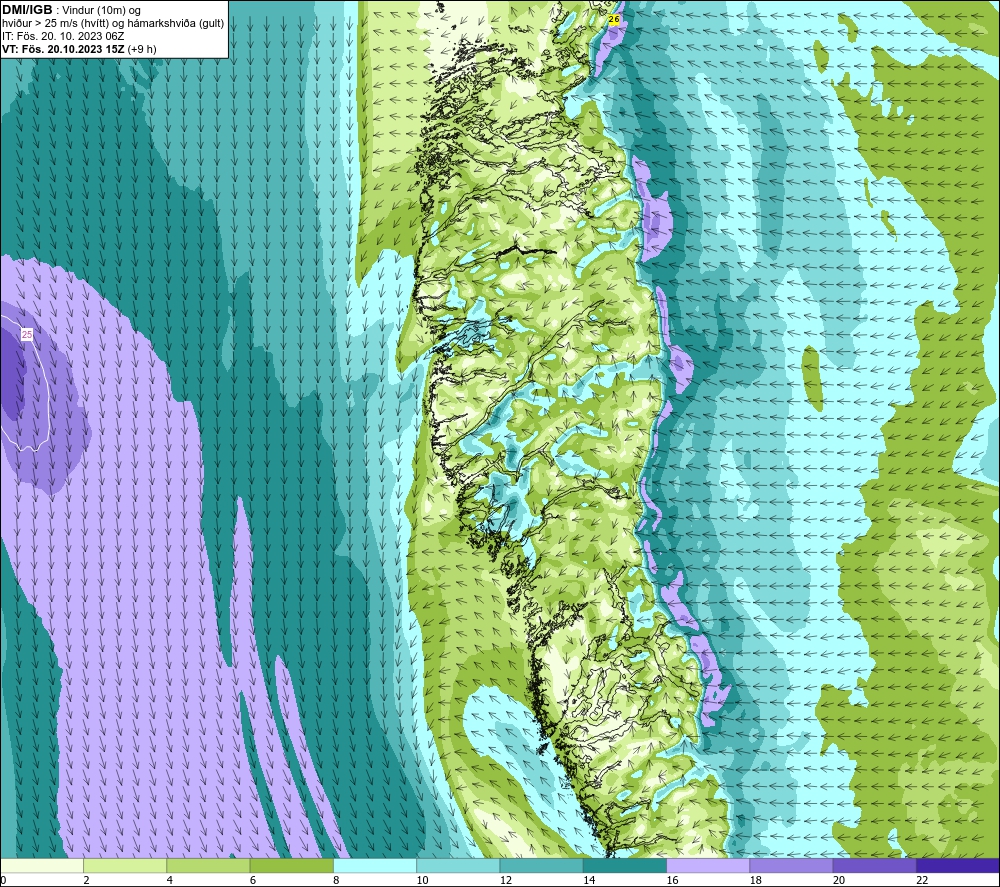Image resolution: width=1000 pixels, height=887 pixels.
Task: Select the legend swatch between 10 and 12
Action: tap(458, 865)
